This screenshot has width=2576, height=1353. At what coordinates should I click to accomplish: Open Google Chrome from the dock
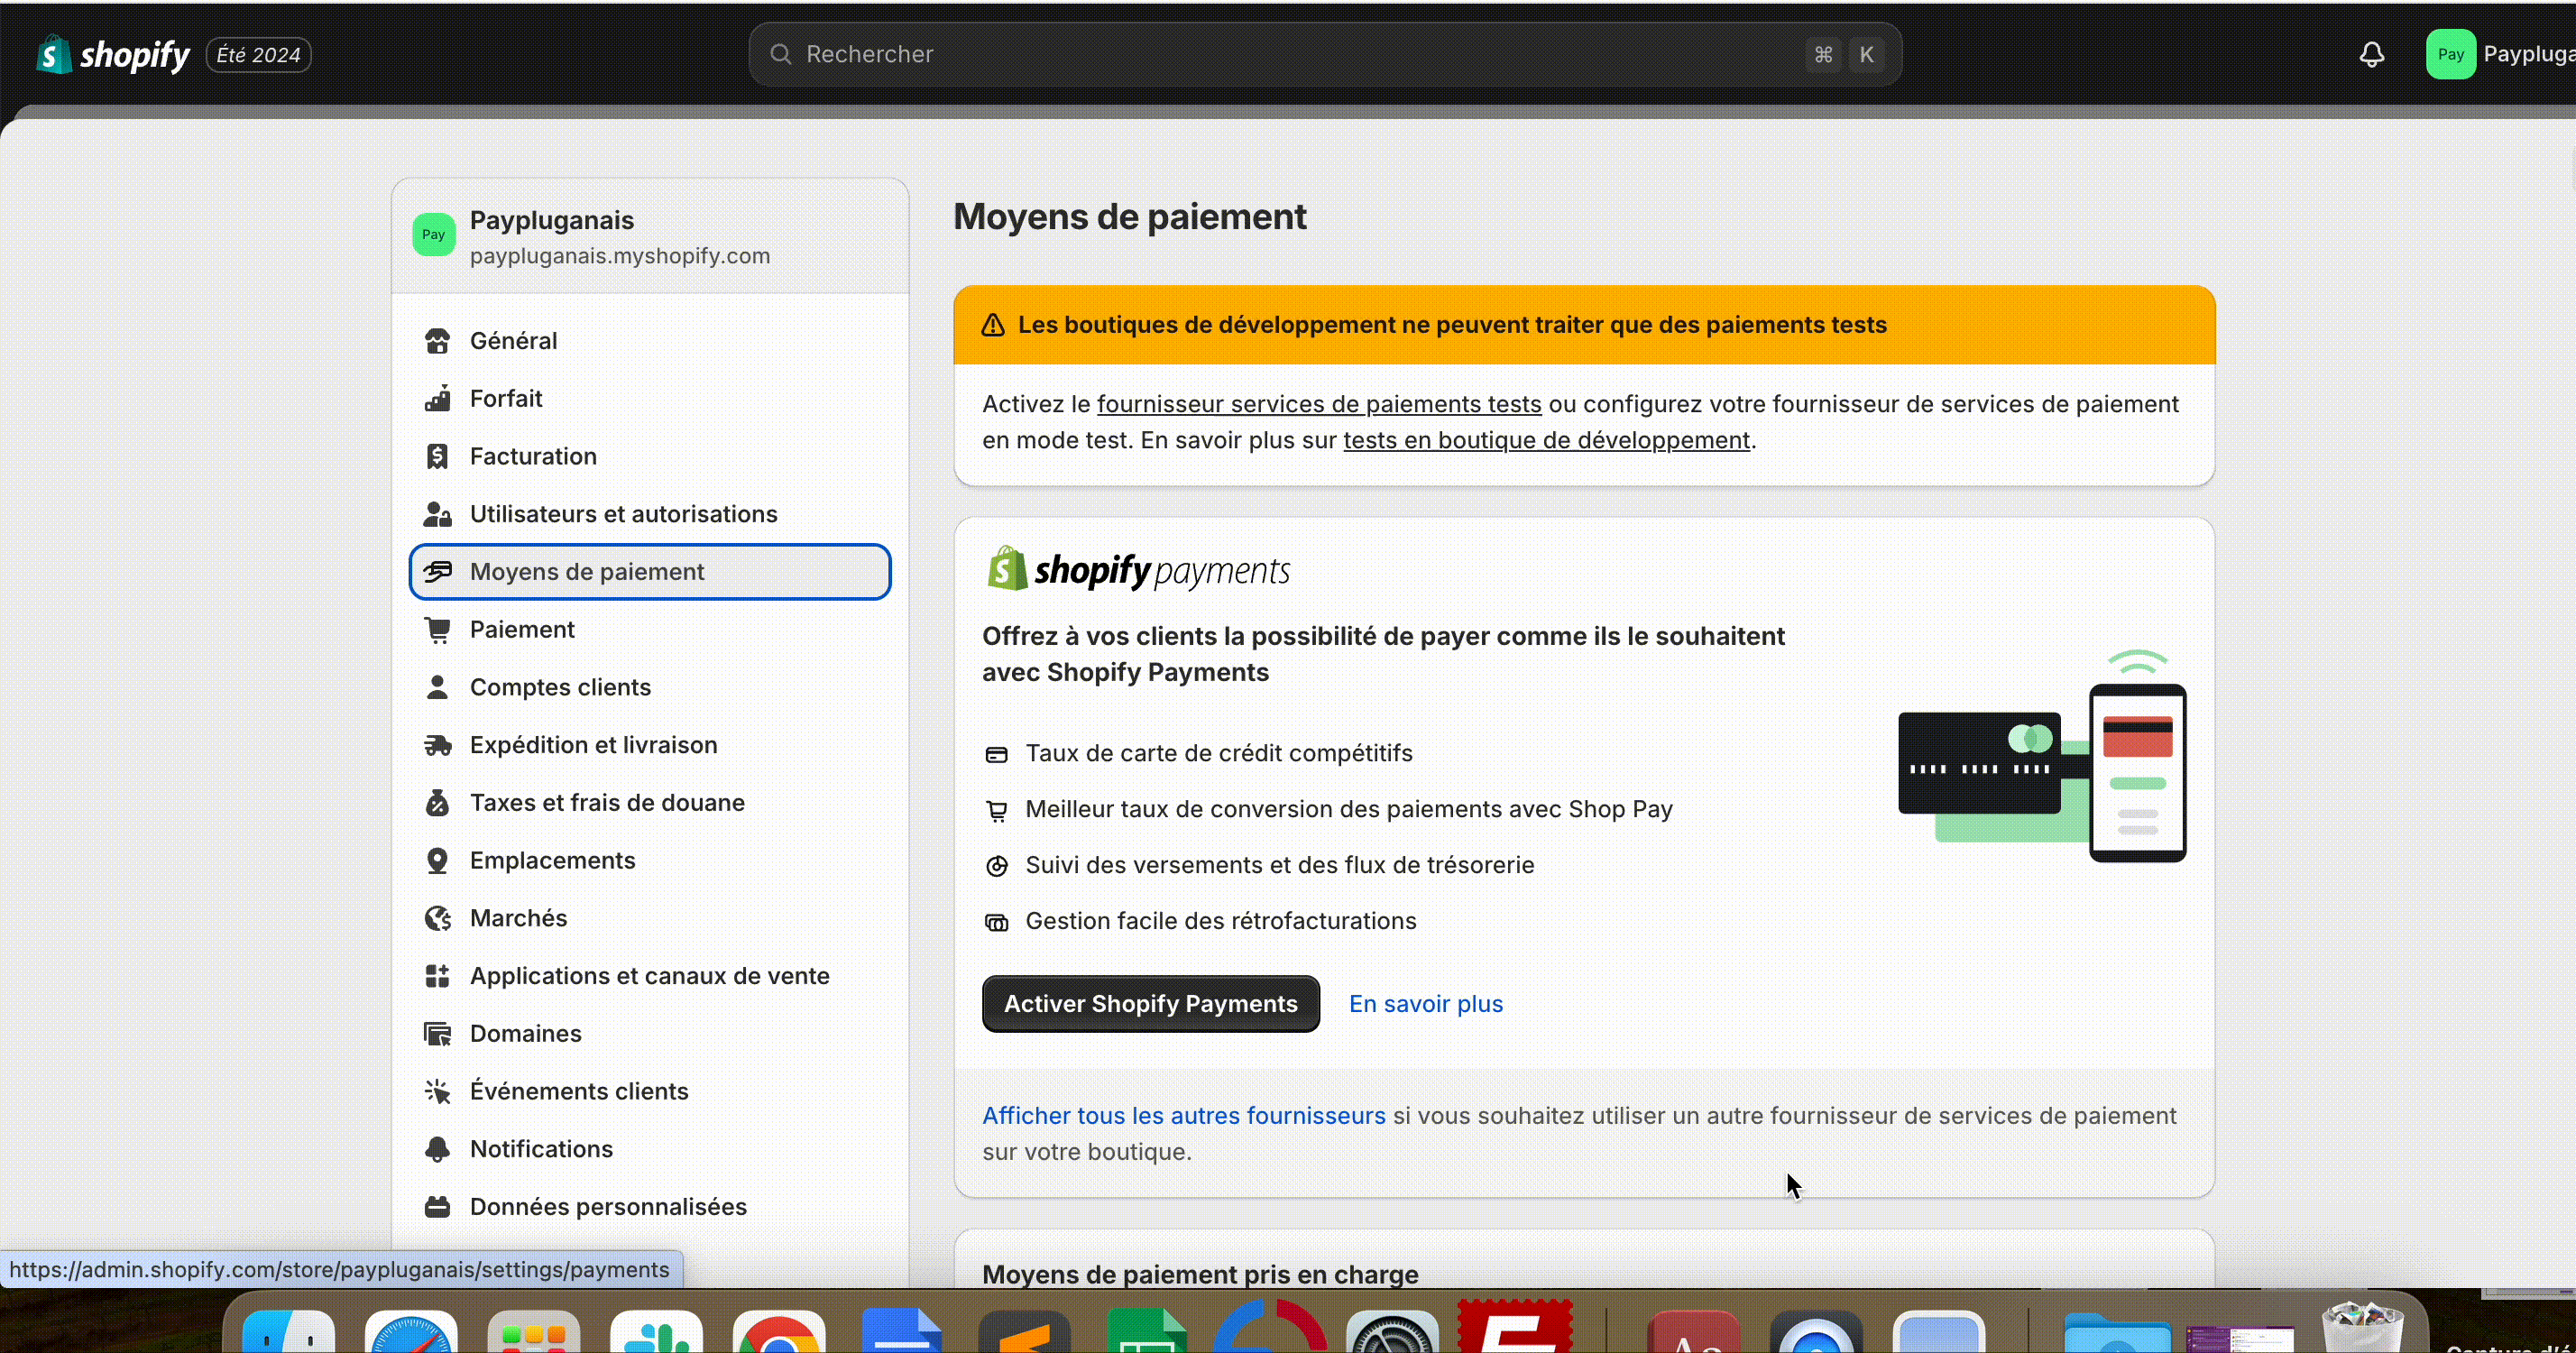[779, 1331]
